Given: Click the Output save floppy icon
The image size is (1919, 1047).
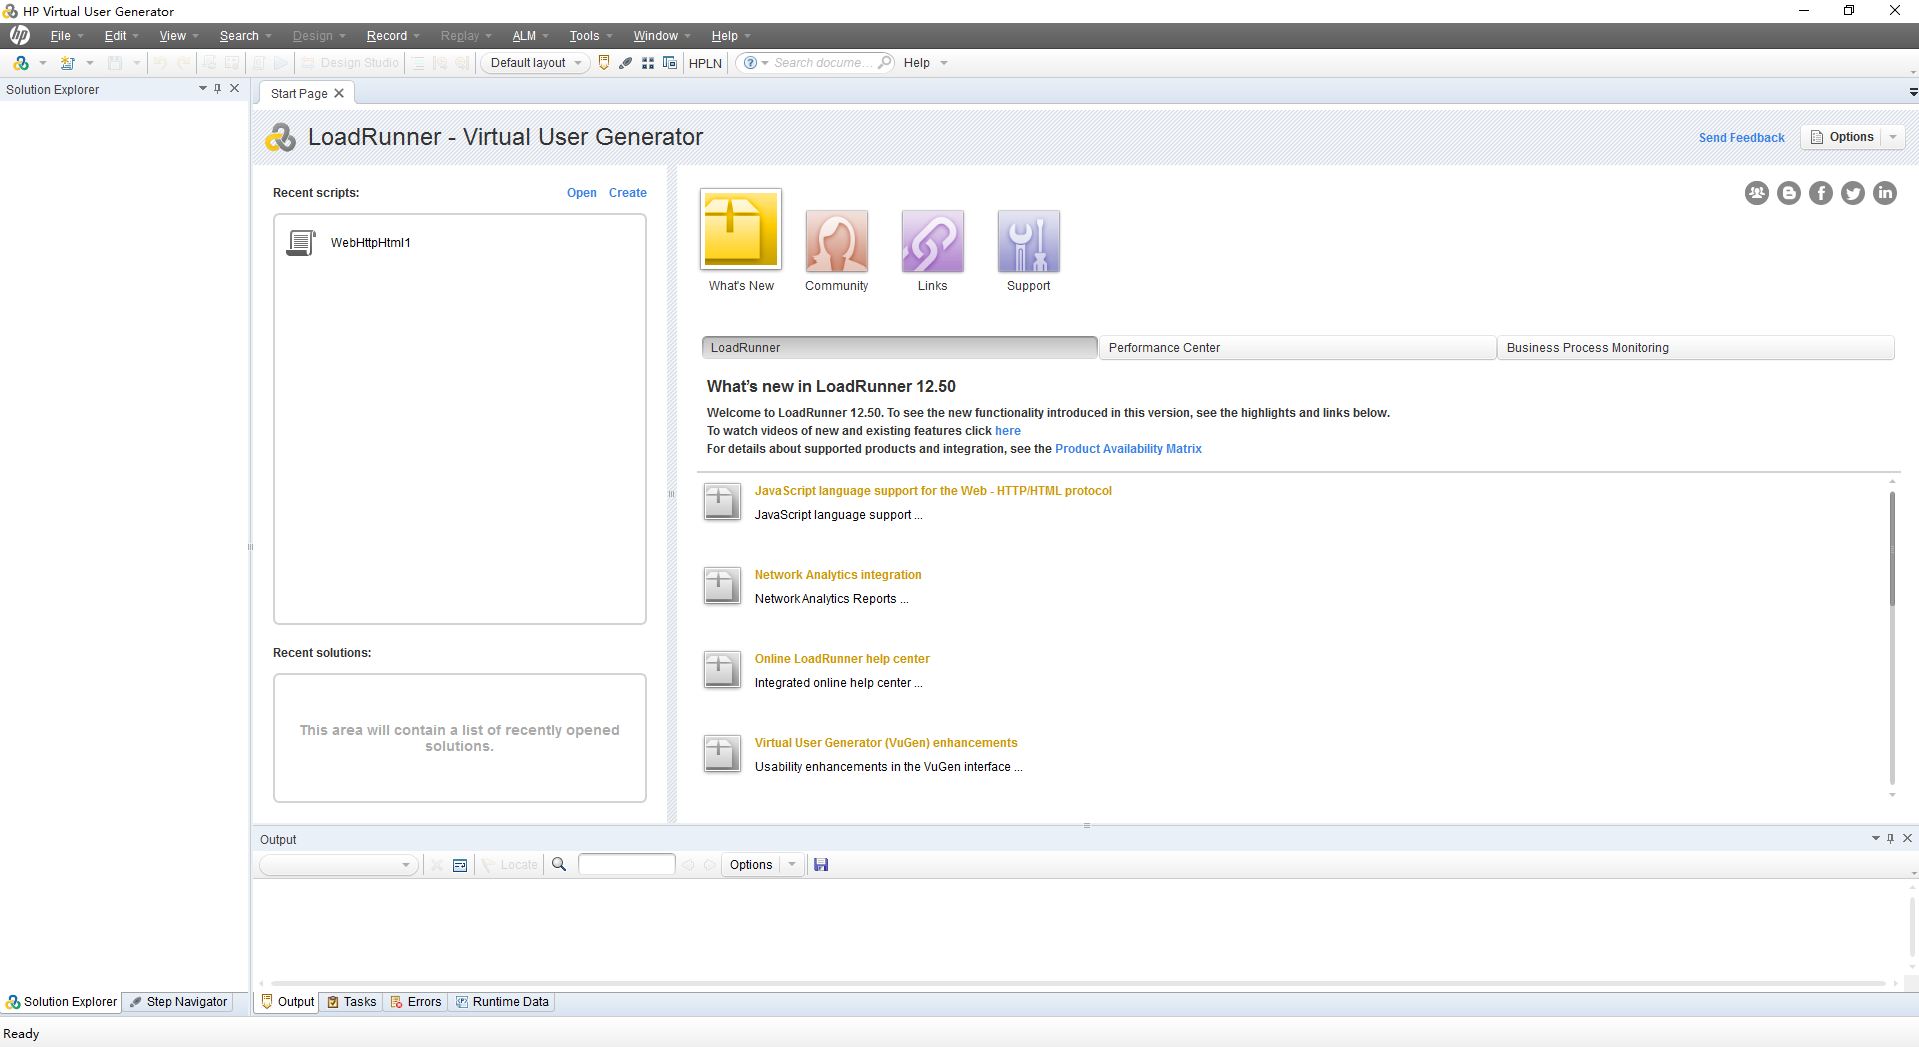Looking at the screenshot, I should pyautogui.click(x=821, y=865).
